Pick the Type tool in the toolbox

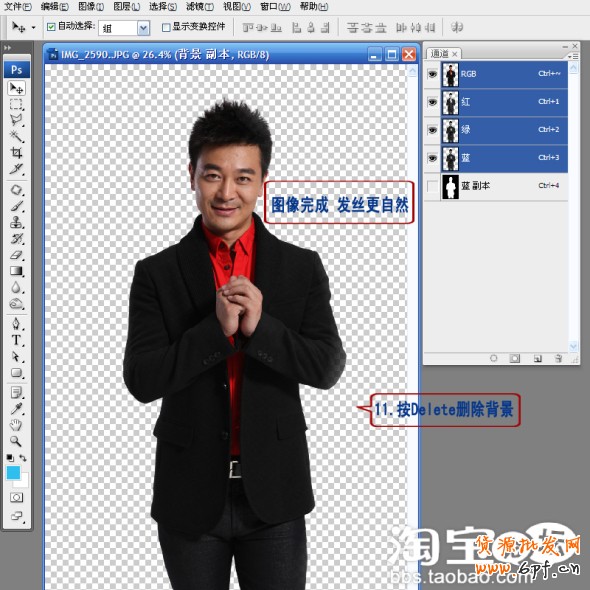tap(17, 340)
